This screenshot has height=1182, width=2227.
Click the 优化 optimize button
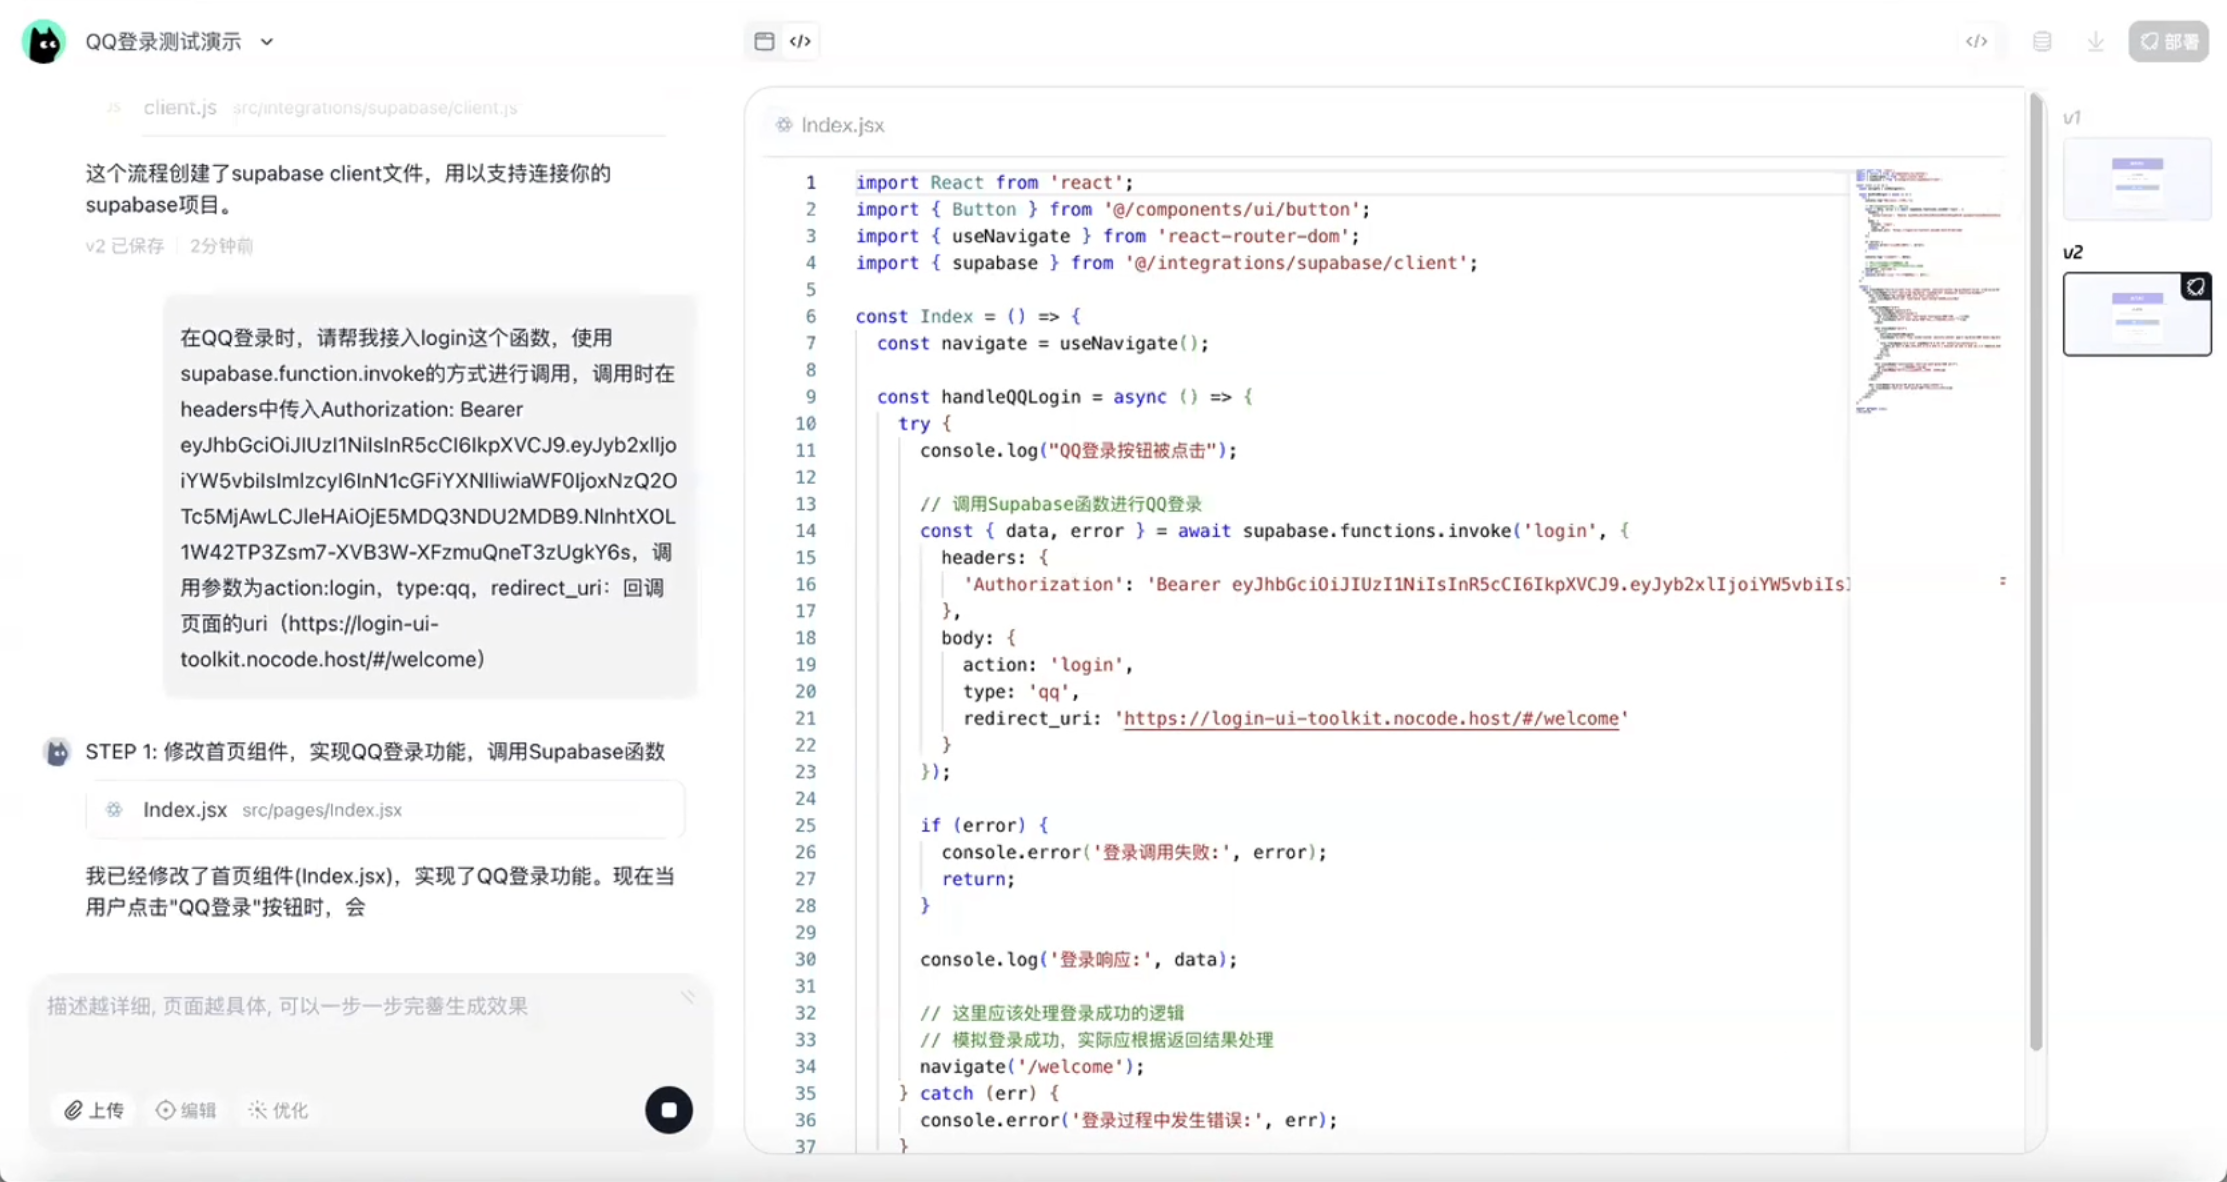click(x=278, y=1110)
